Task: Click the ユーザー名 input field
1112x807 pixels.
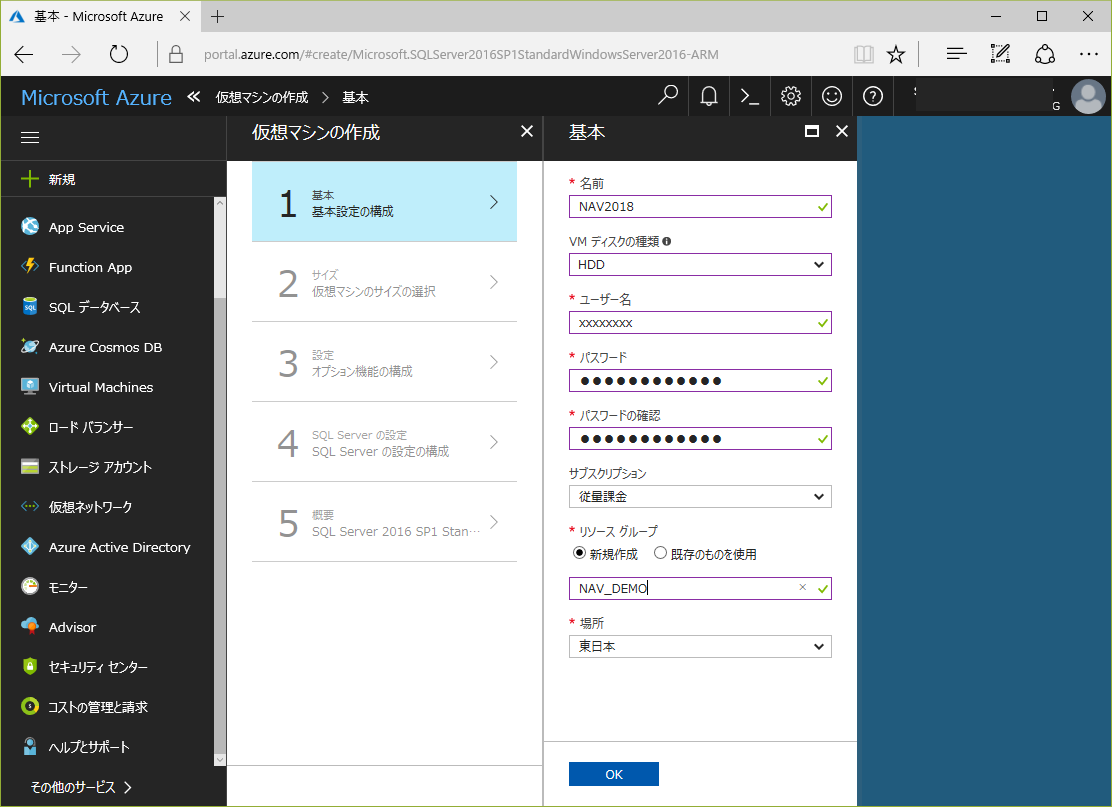Action: (700, 323)
